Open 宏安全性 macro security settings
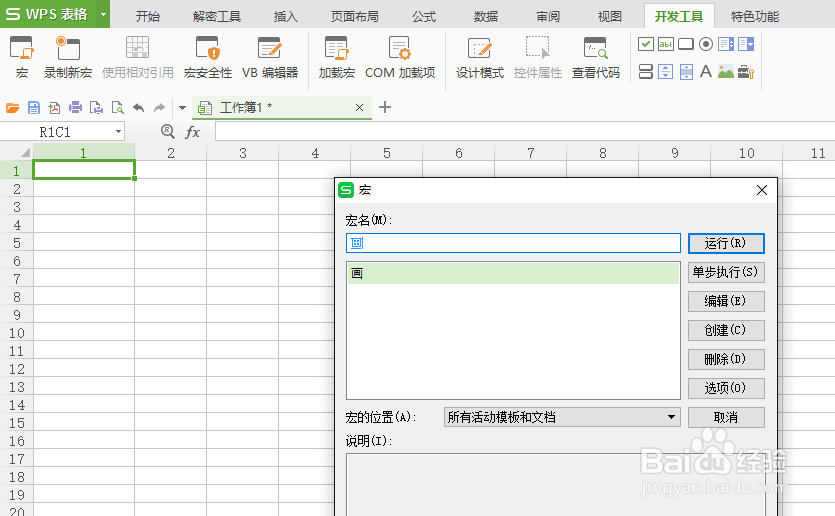The image size is (835, 516). [208, 58]
